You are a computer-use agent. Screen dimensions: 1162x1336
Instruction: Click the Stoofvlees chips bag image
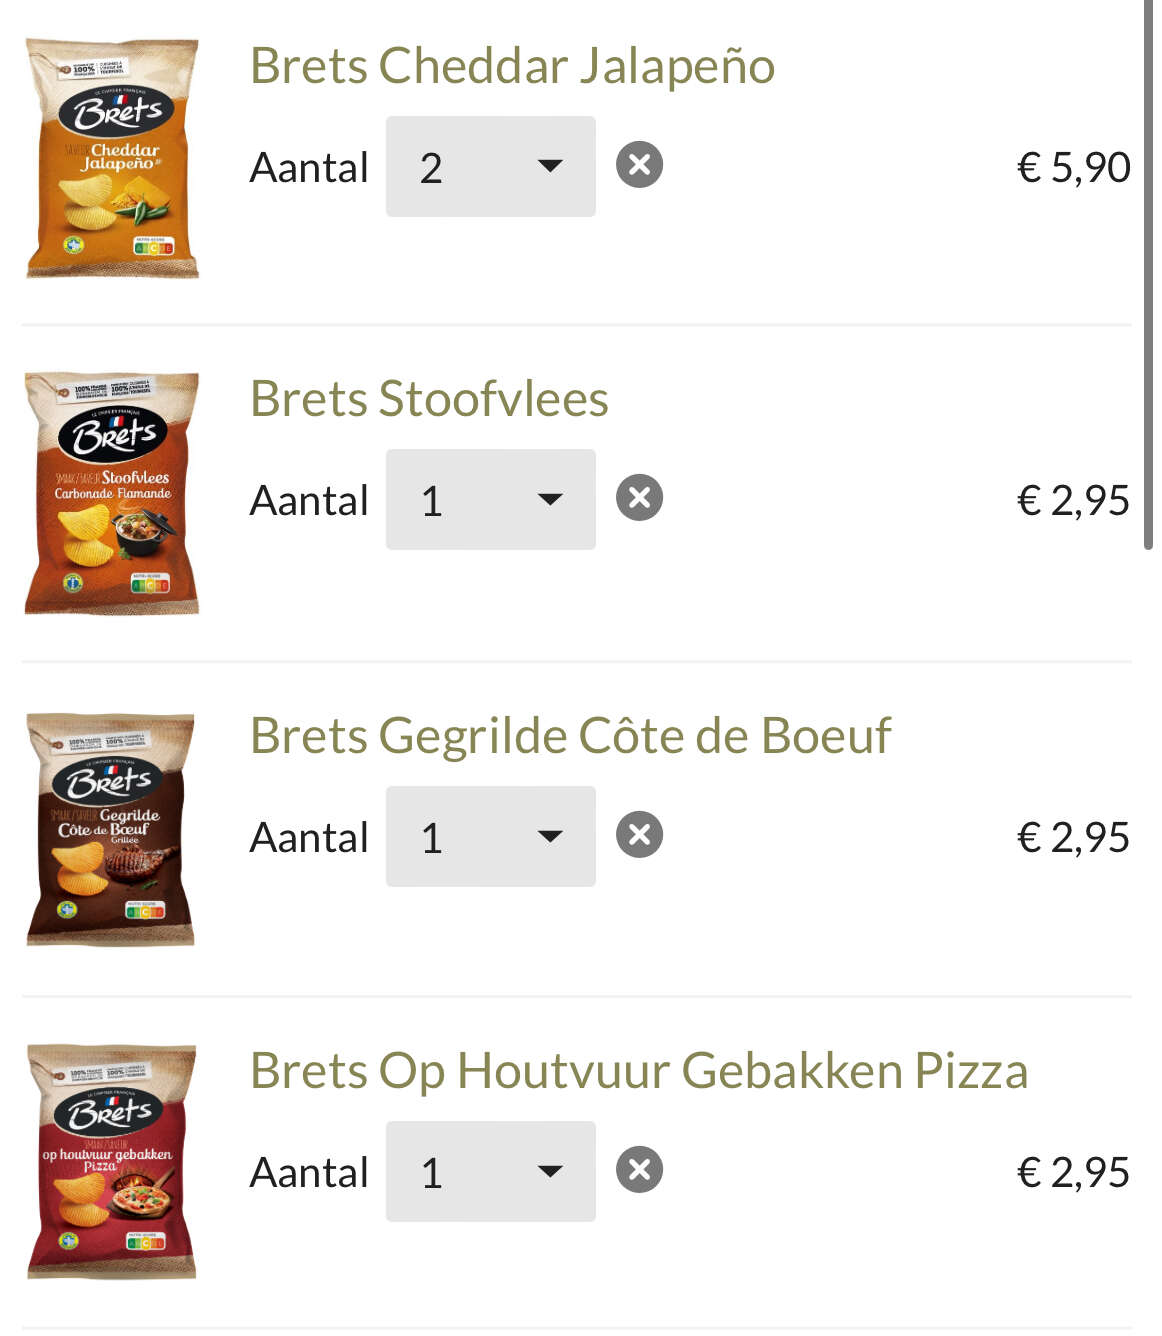tap(112, 493)
